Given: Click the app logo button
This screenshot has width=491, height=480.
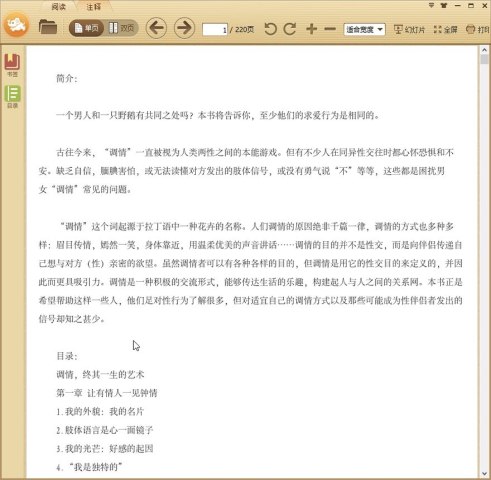Looking at the screenshot, I should coord(16,25).
